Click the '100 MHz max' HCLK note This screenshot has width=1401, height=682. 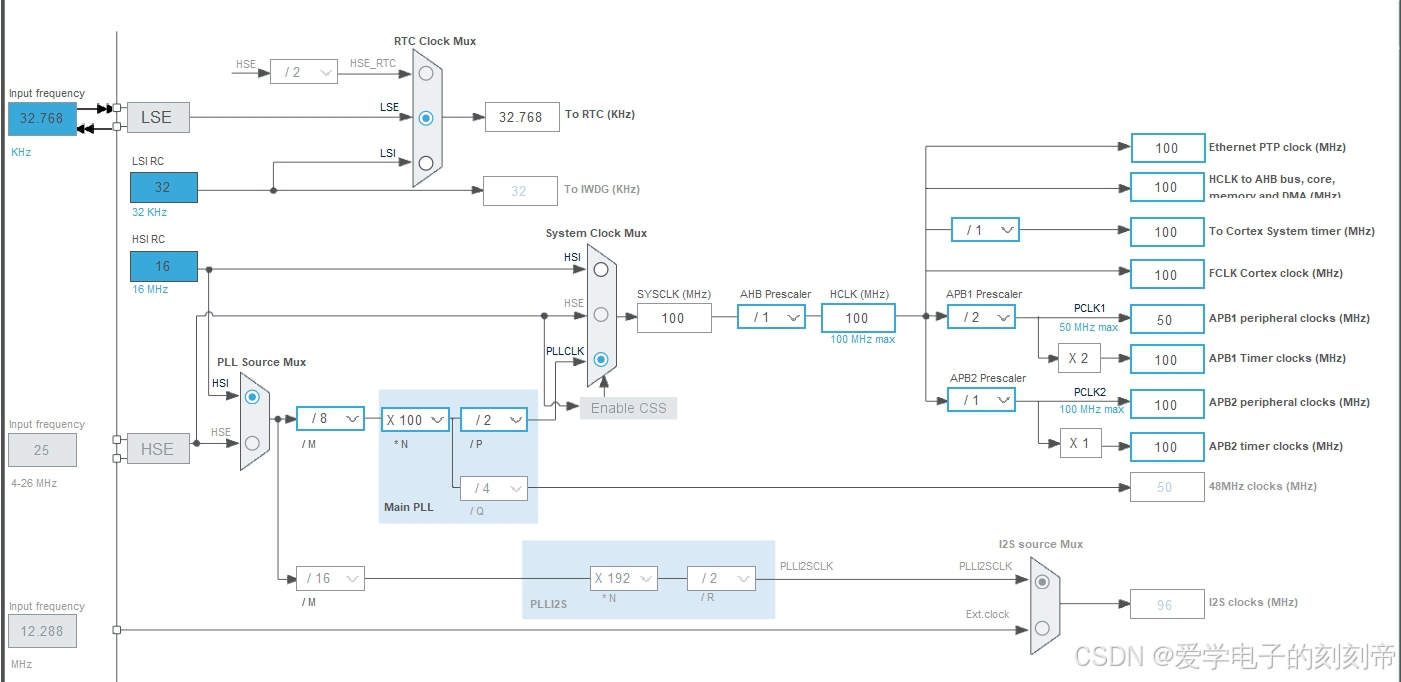click(863, 339)
